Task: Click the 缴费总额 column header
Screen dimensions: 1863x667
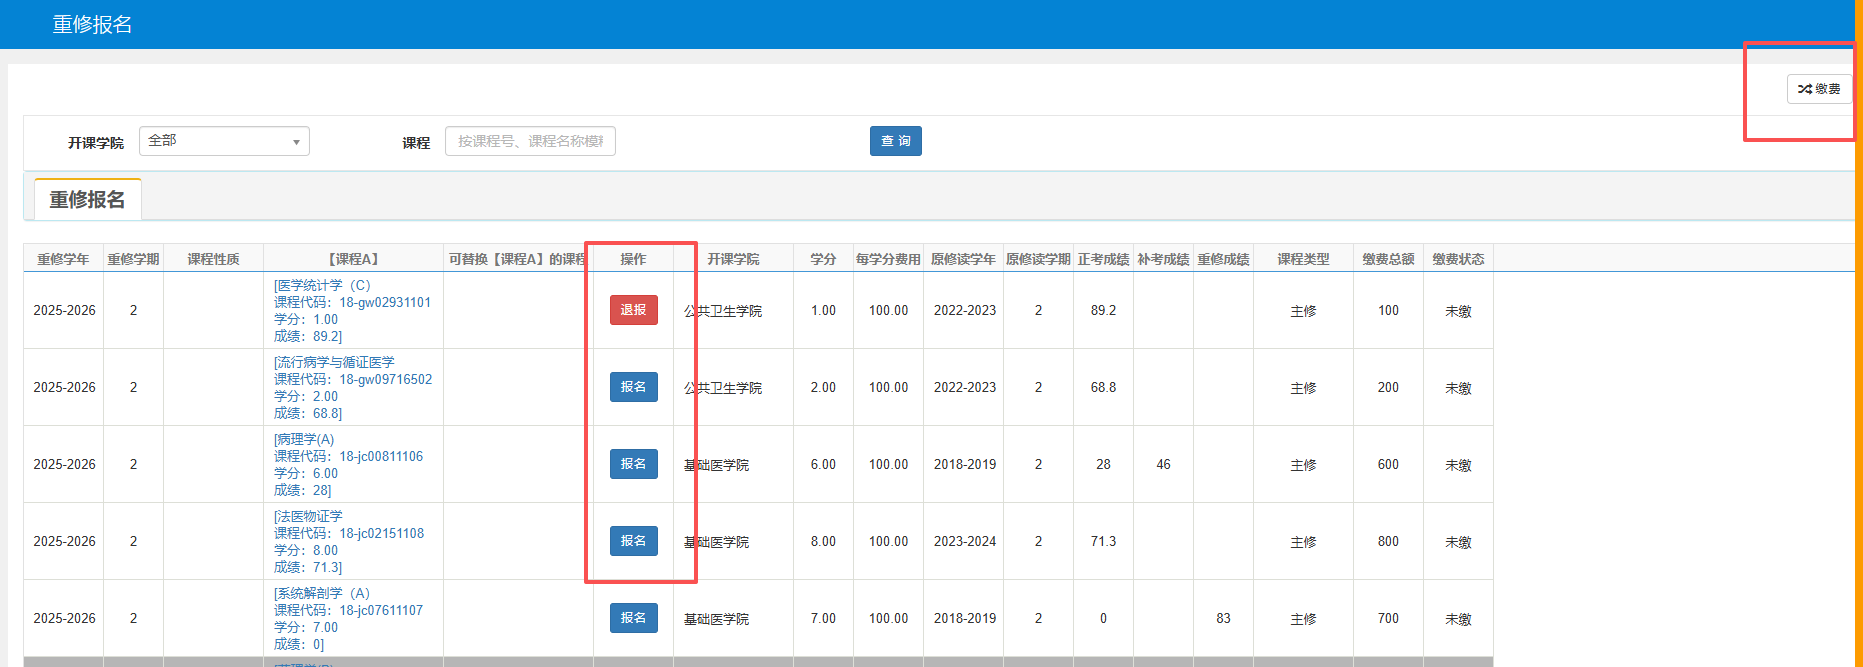Action: (1388, 259)
